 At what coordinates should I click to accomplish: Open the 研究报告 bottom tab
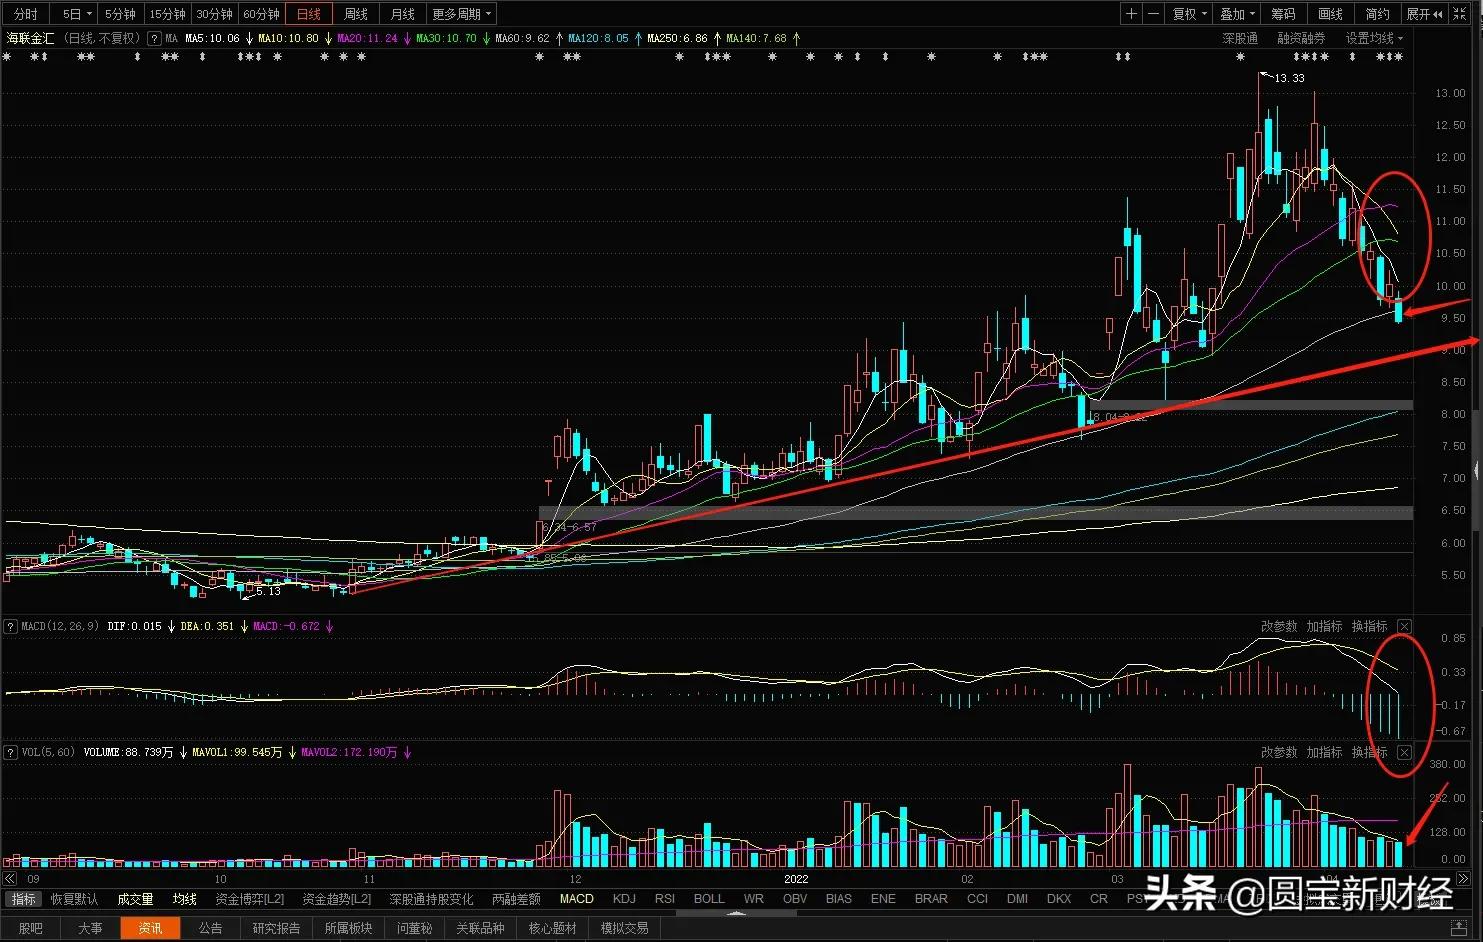tap(276, 928)
